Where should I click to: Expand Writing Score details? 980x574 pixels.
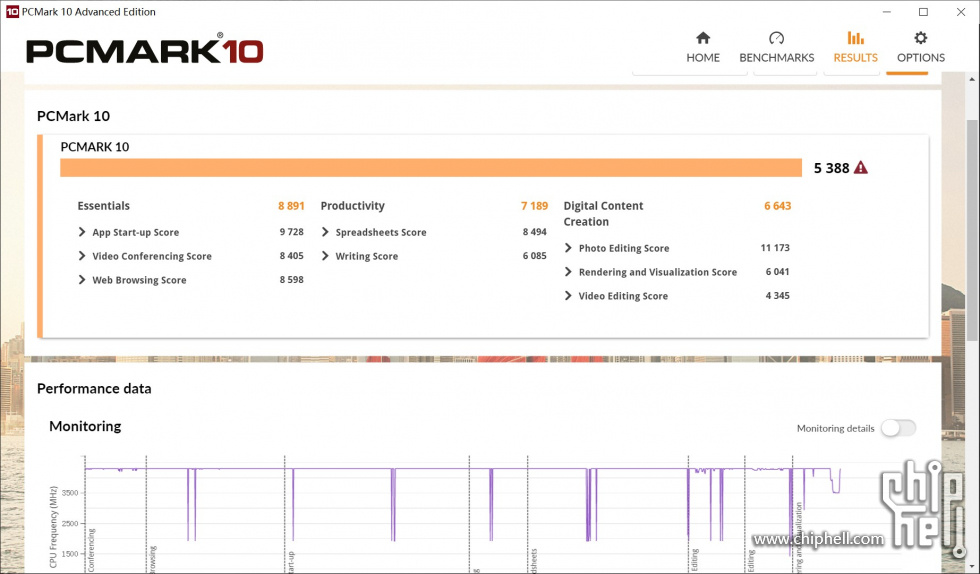tap(325, 256)
